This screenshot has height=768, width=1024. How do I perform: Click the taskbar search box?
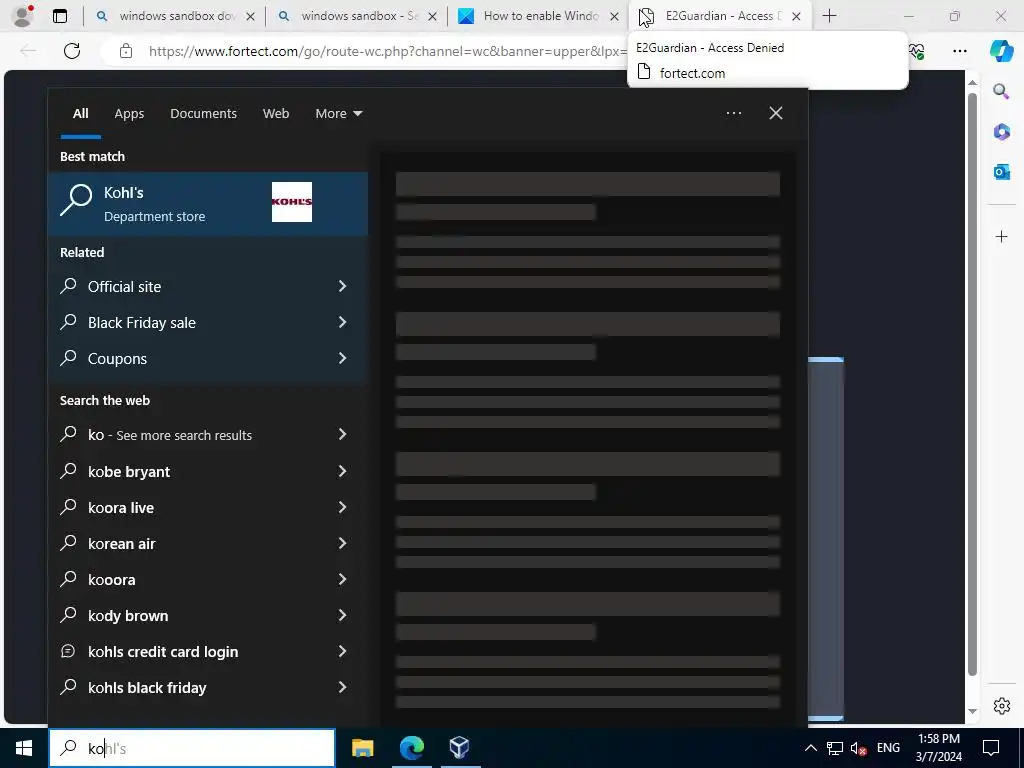(x=192, y=748)
